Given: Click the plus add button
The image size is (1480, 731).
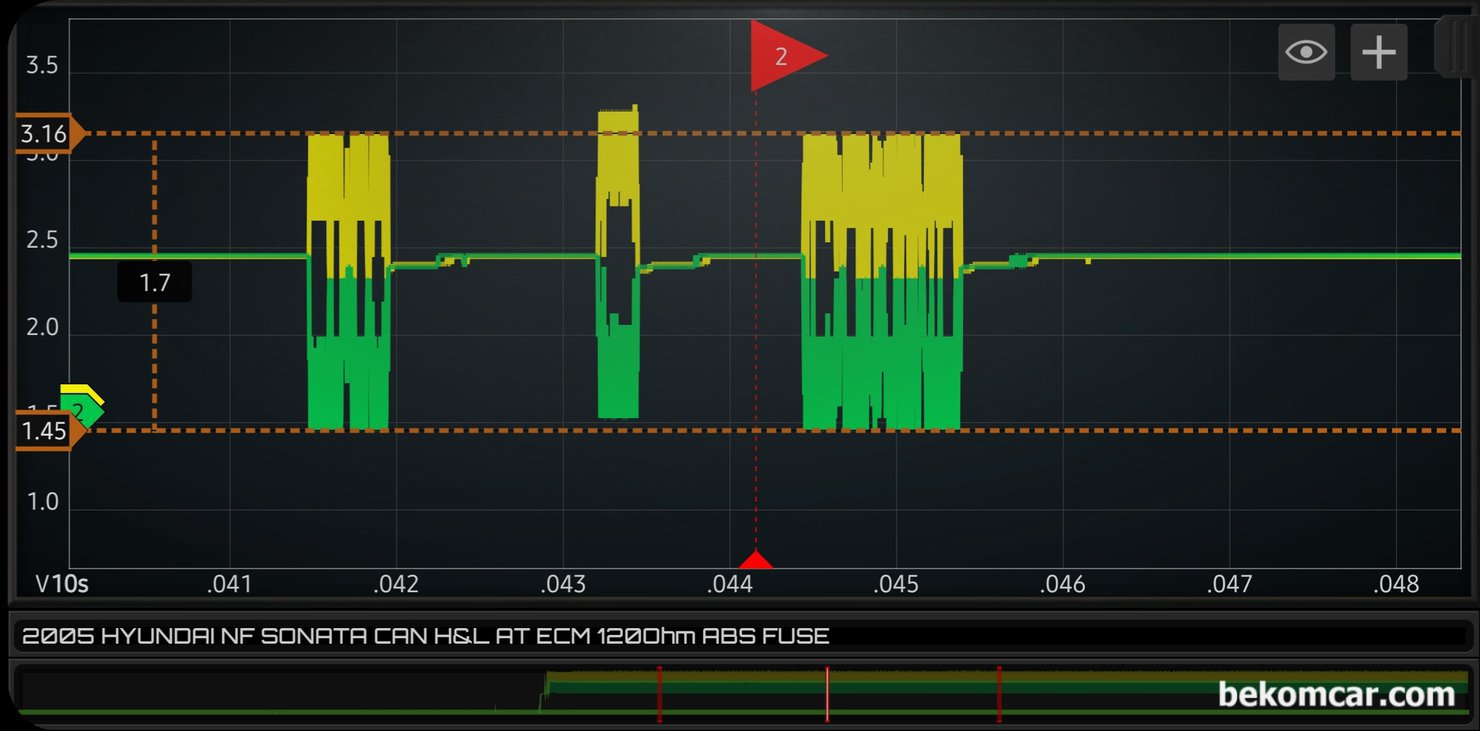Looking at the screenshot, I should pos(1379,52).
